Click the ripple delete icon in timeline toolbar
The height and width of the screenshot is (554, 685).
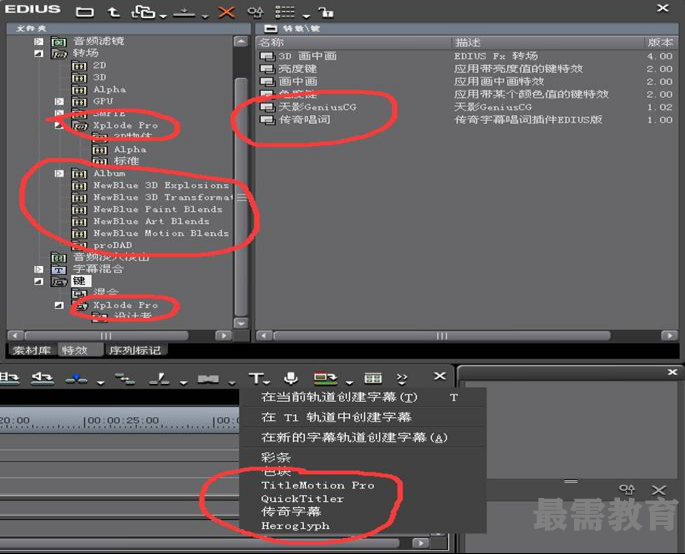pos(125,379)
